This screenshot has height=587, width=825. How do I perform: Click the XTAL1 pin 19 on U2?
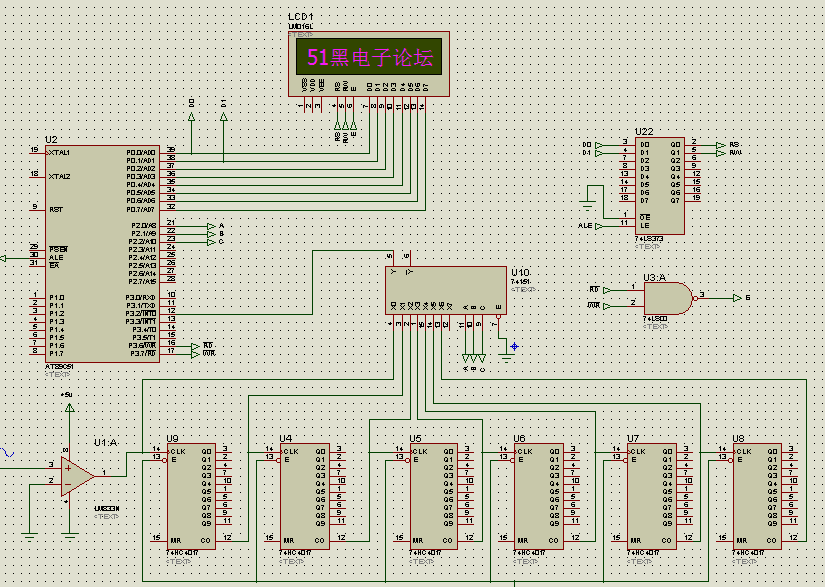pos(37,153)
